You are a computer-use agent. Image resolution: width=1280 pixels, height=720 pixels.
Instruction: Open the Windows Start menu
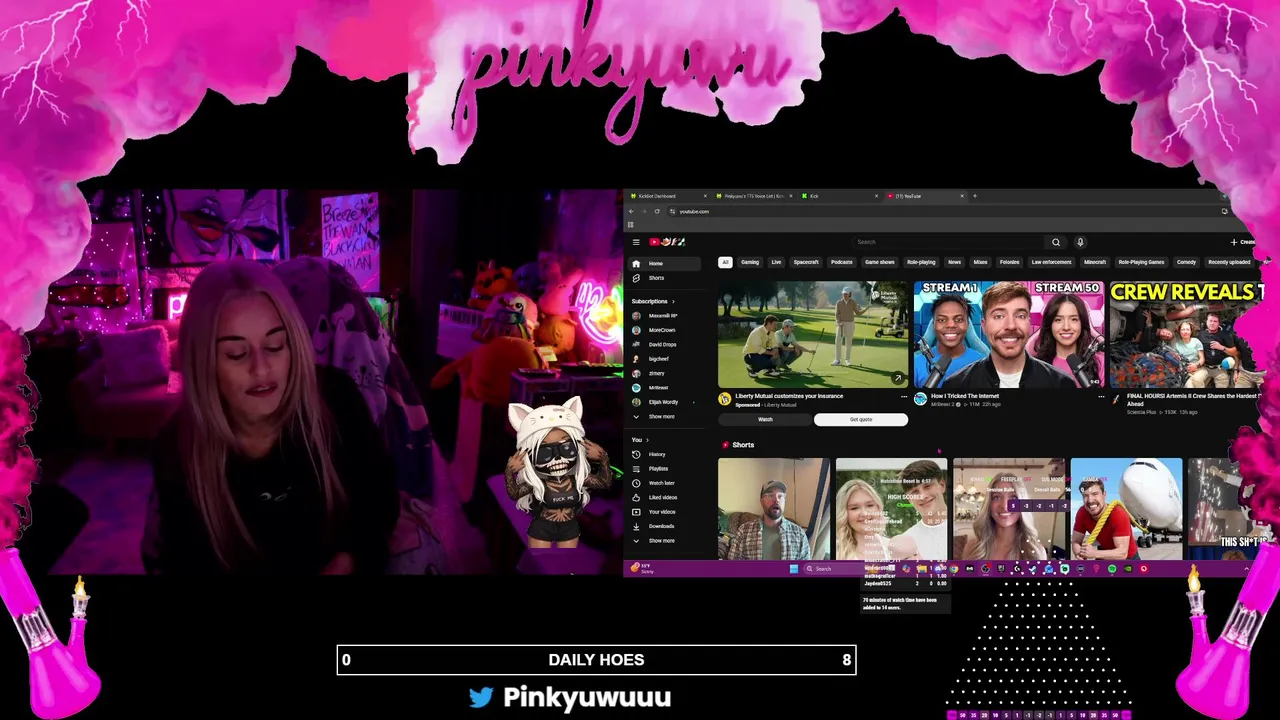click(793, 569)
